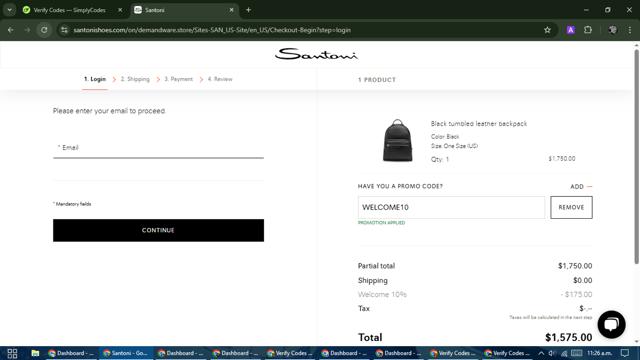
Task: Click the WELCOME10 promo code field
Action: point(451,207)
